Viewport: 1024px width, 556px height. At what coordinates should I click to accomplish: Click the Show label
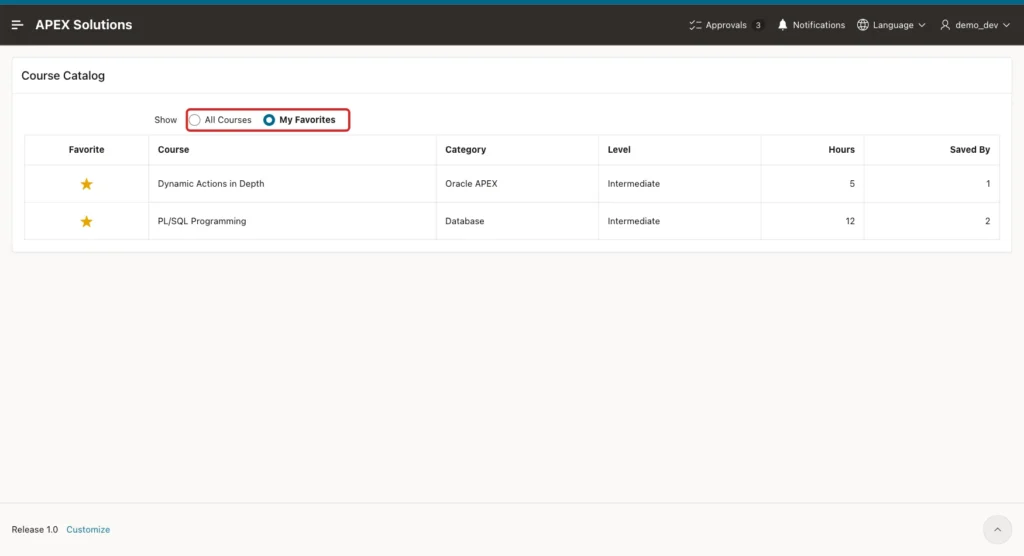coord(165,120)
